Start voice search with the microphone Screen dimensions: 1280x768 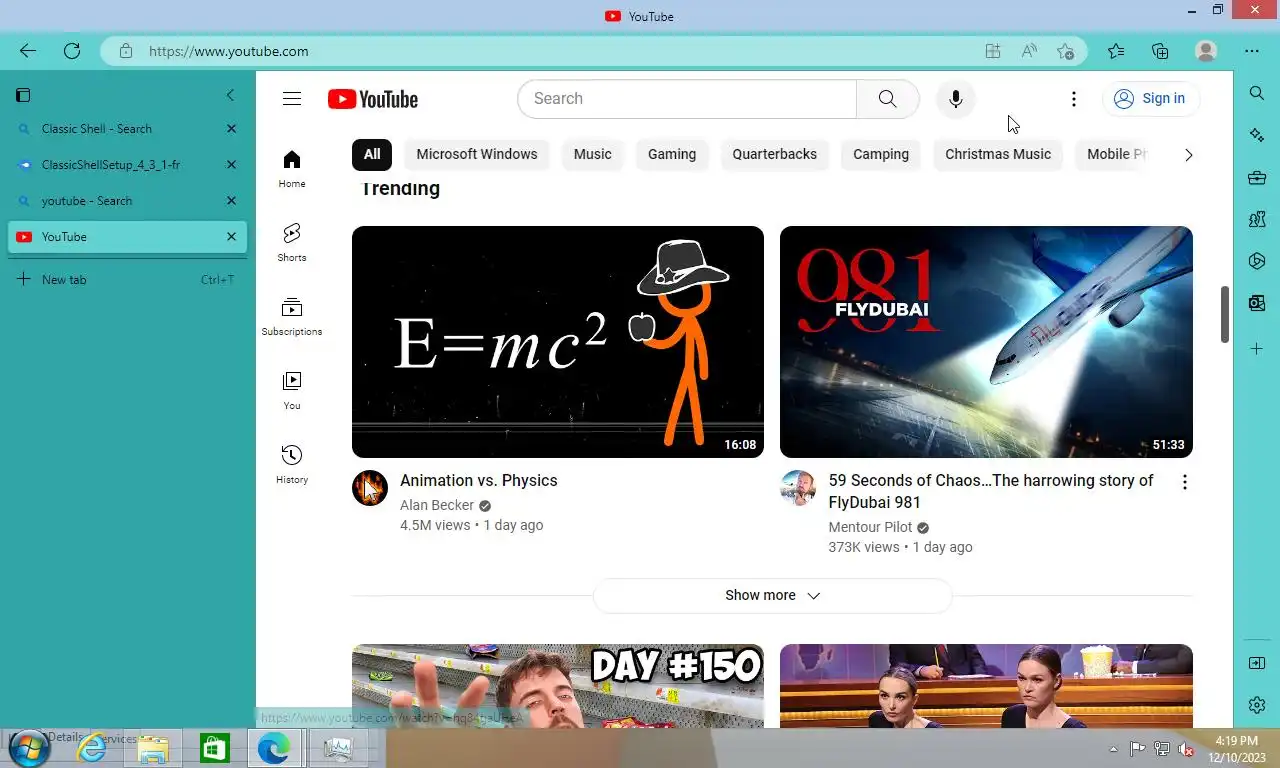(955, 98)
